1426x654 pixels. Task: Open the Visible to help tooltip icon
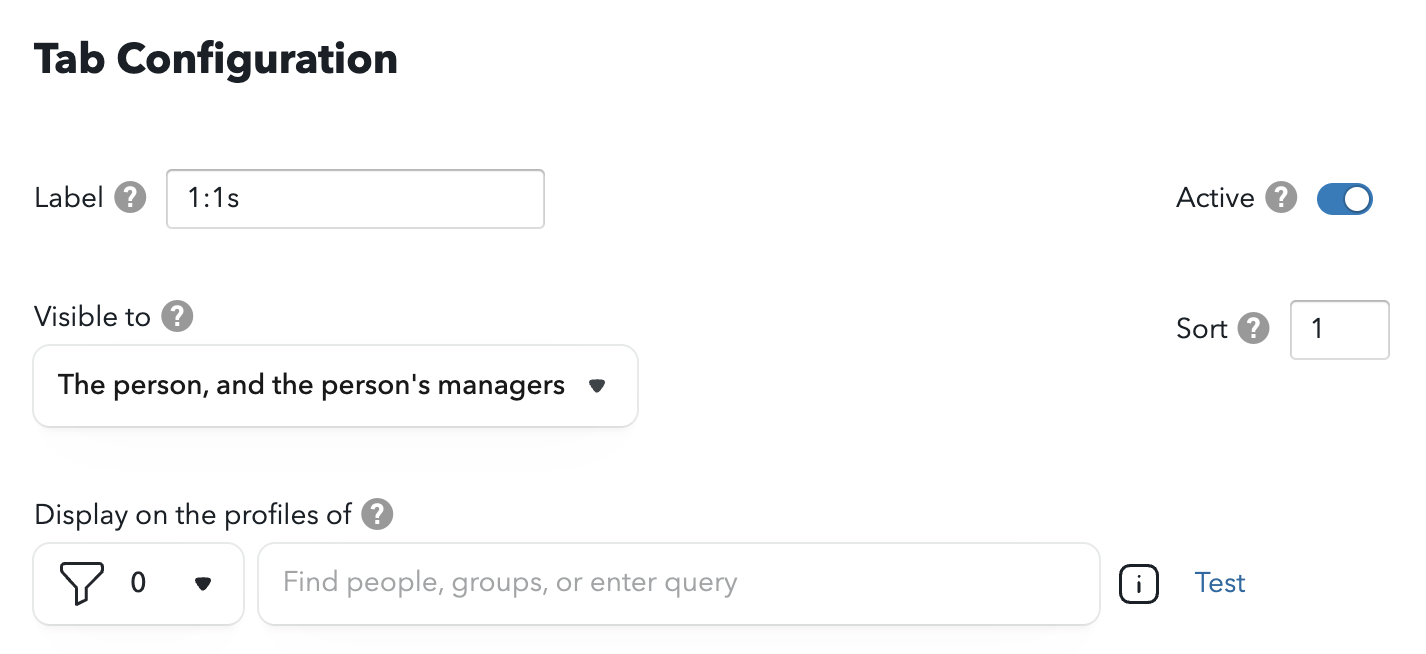(x=177, y=316)
